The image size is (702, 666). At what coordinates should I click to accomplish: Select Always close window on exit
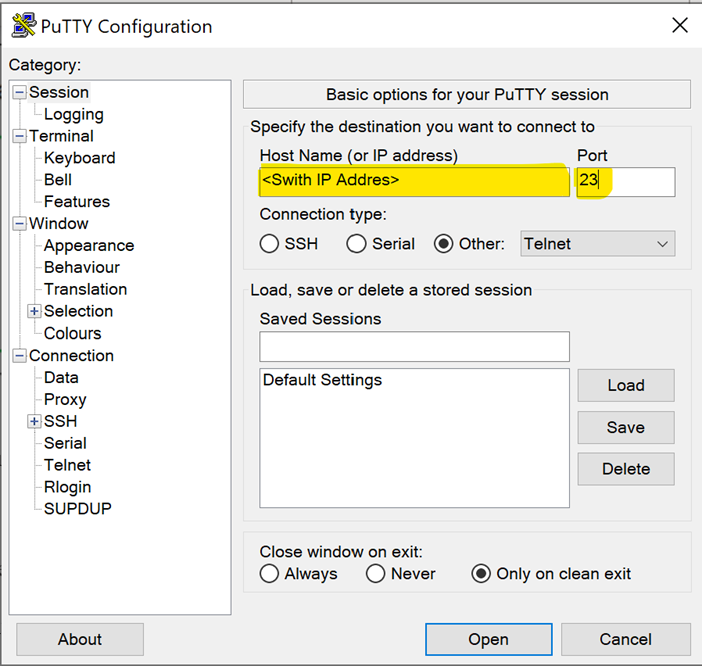[x=269, y=574]
